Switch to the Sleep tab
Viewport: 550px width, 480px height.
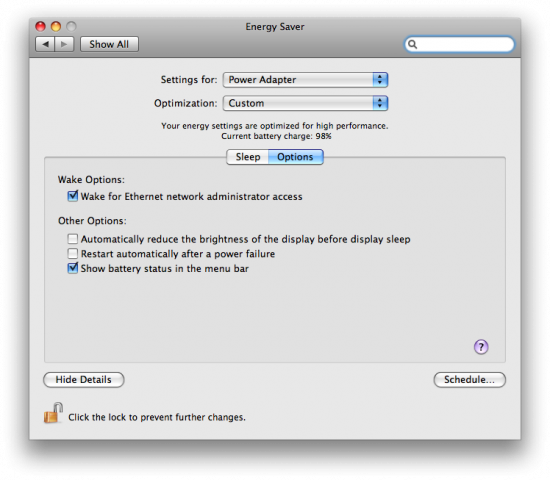[248, 157]
